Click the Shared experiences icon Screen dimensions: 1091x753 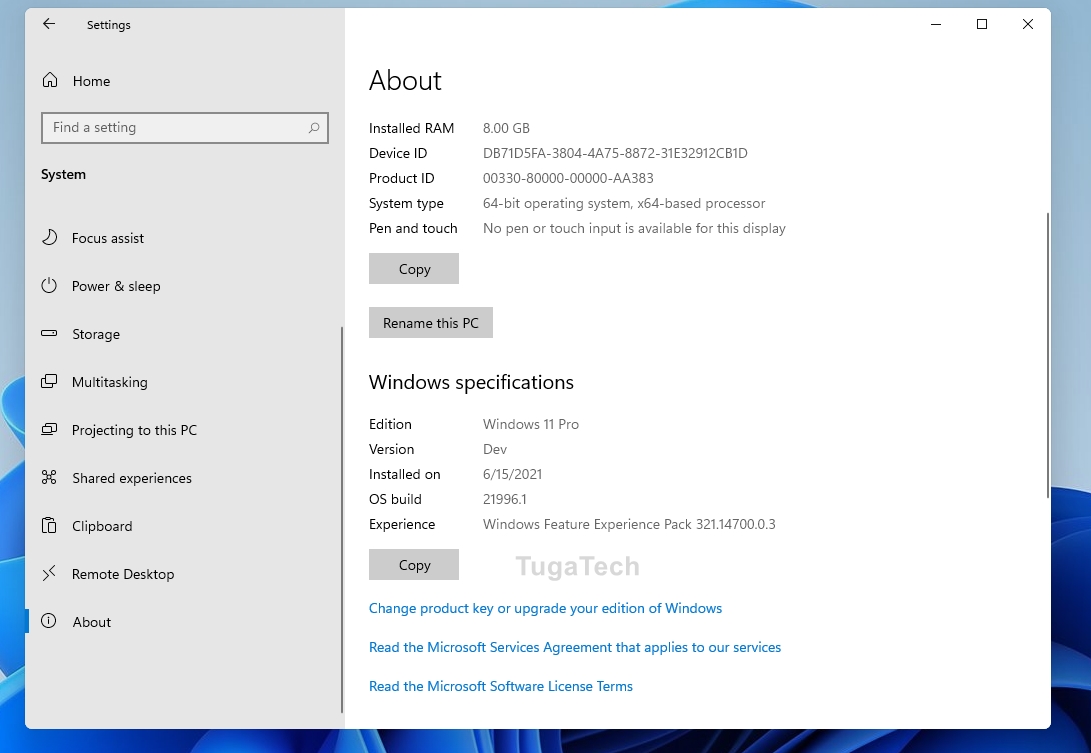pyautogui.click(x=49, y=477)
